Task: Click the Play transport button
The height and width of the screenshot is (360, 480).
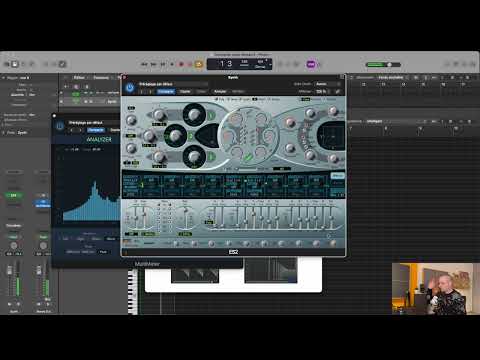Action: (x=172, y=64)
